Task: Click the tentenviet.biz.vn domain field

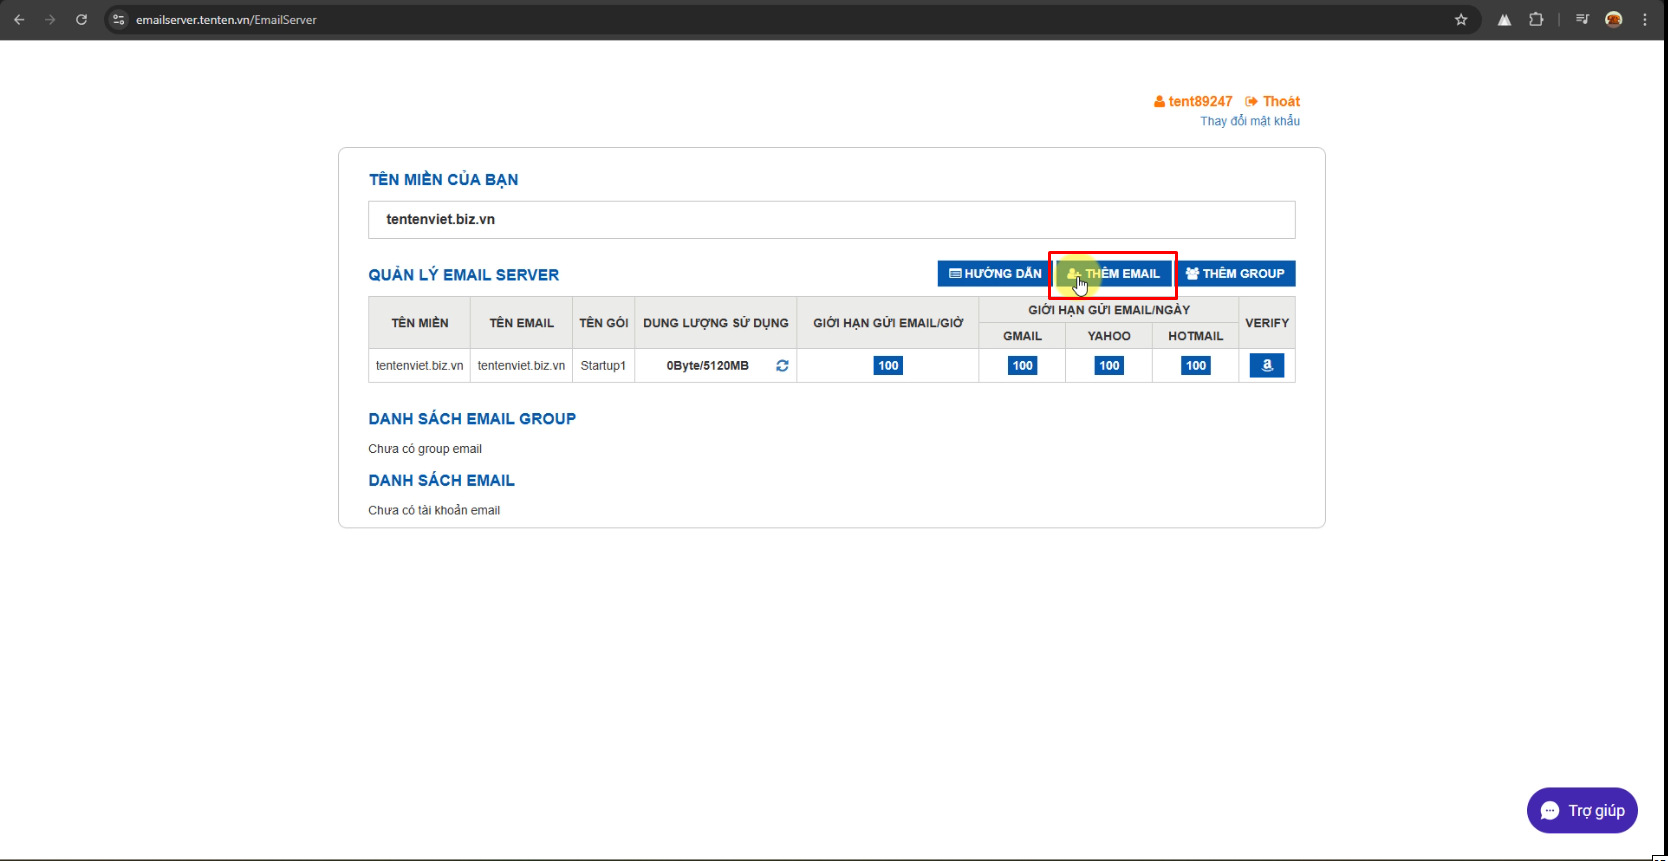Action: pyautogui.click(x=832, y=220)
